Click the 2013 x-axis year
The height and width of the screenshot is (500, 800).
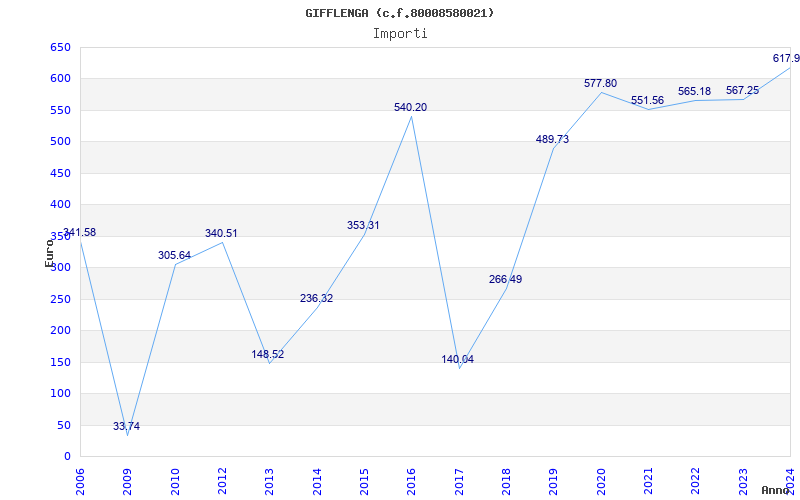[x=270, y=482]
